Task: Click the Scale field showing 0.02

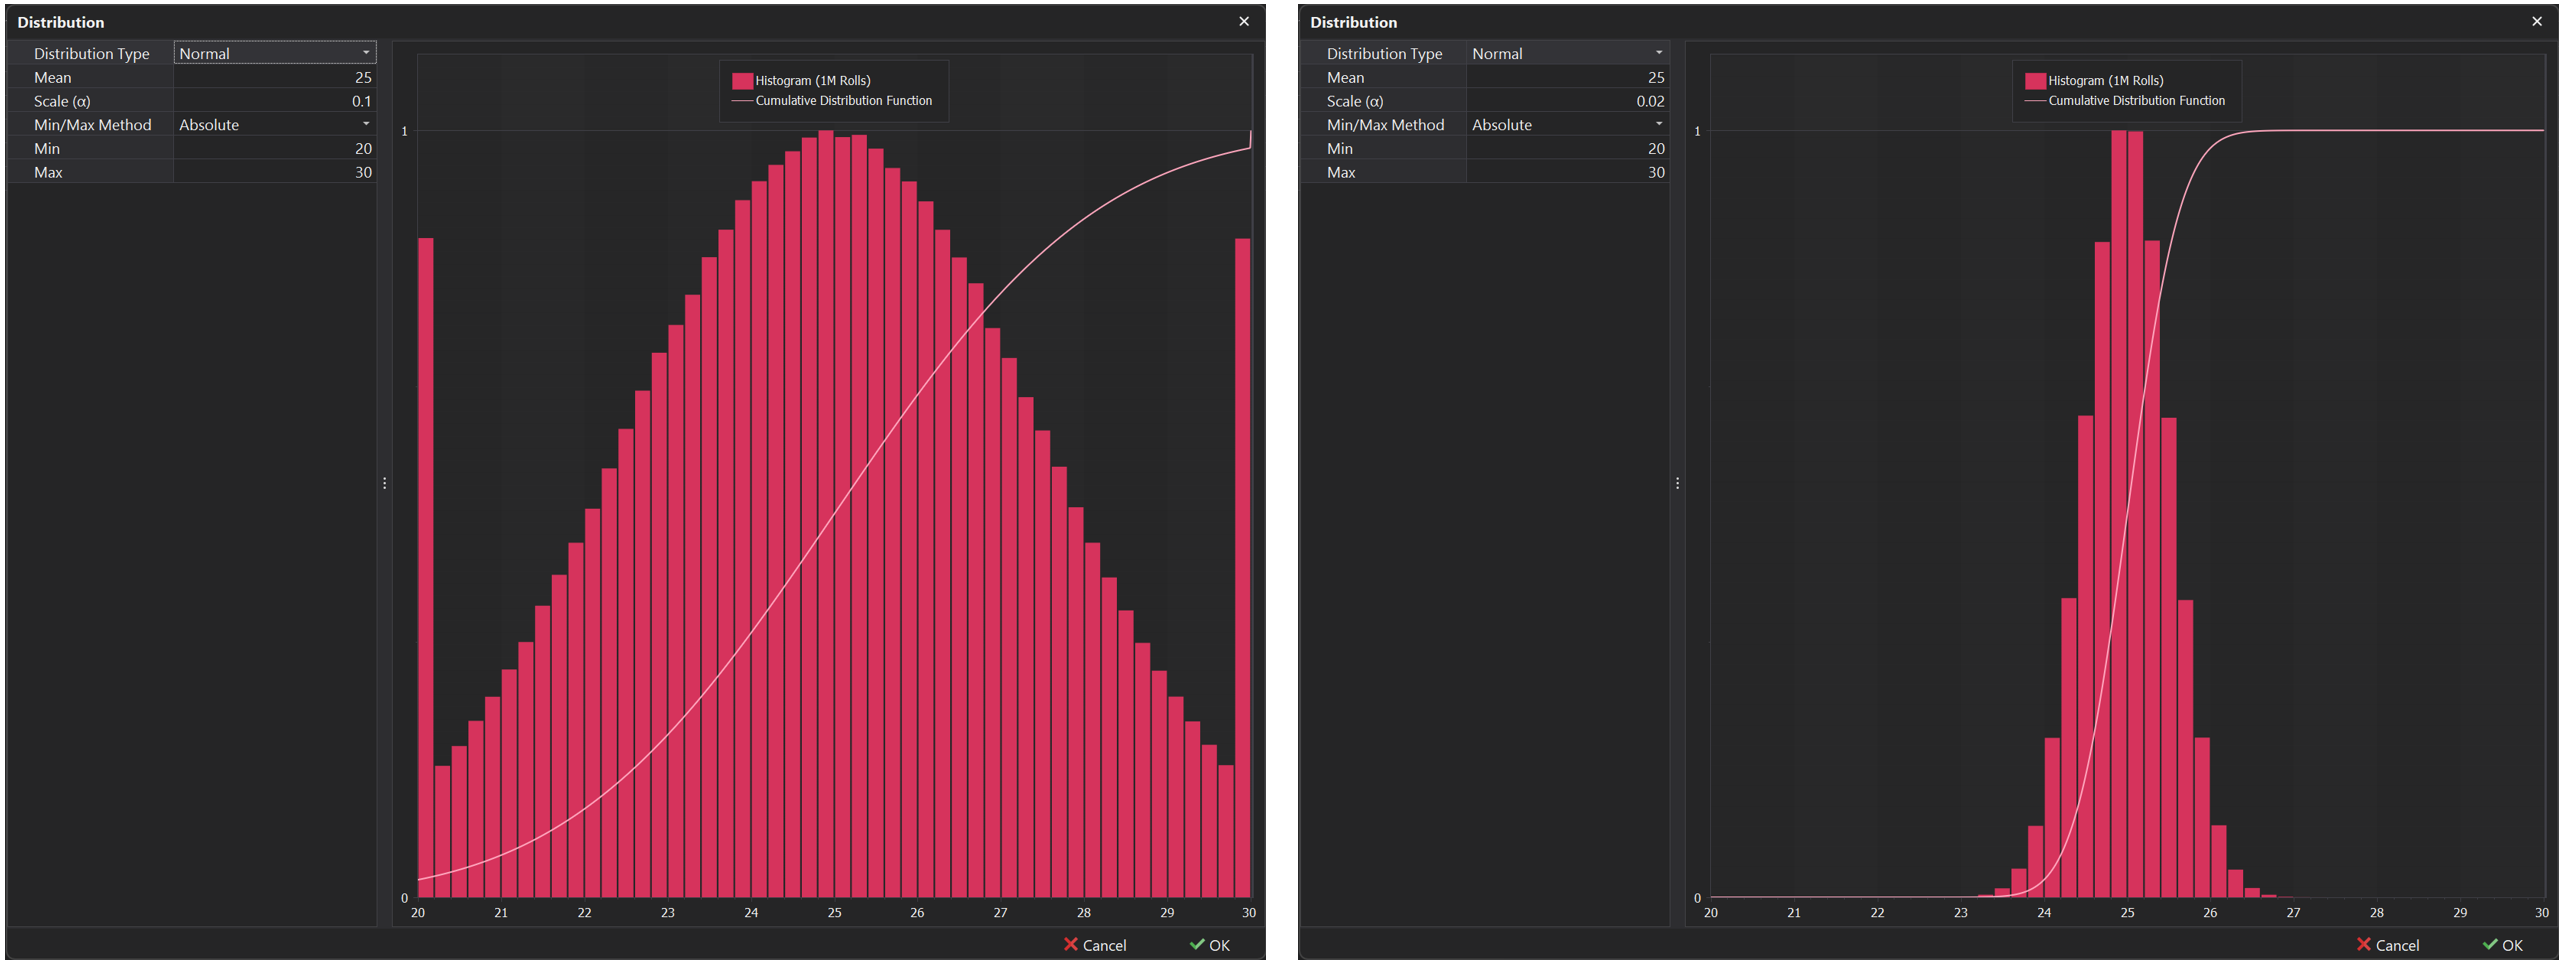Action: pos(1567,101)
